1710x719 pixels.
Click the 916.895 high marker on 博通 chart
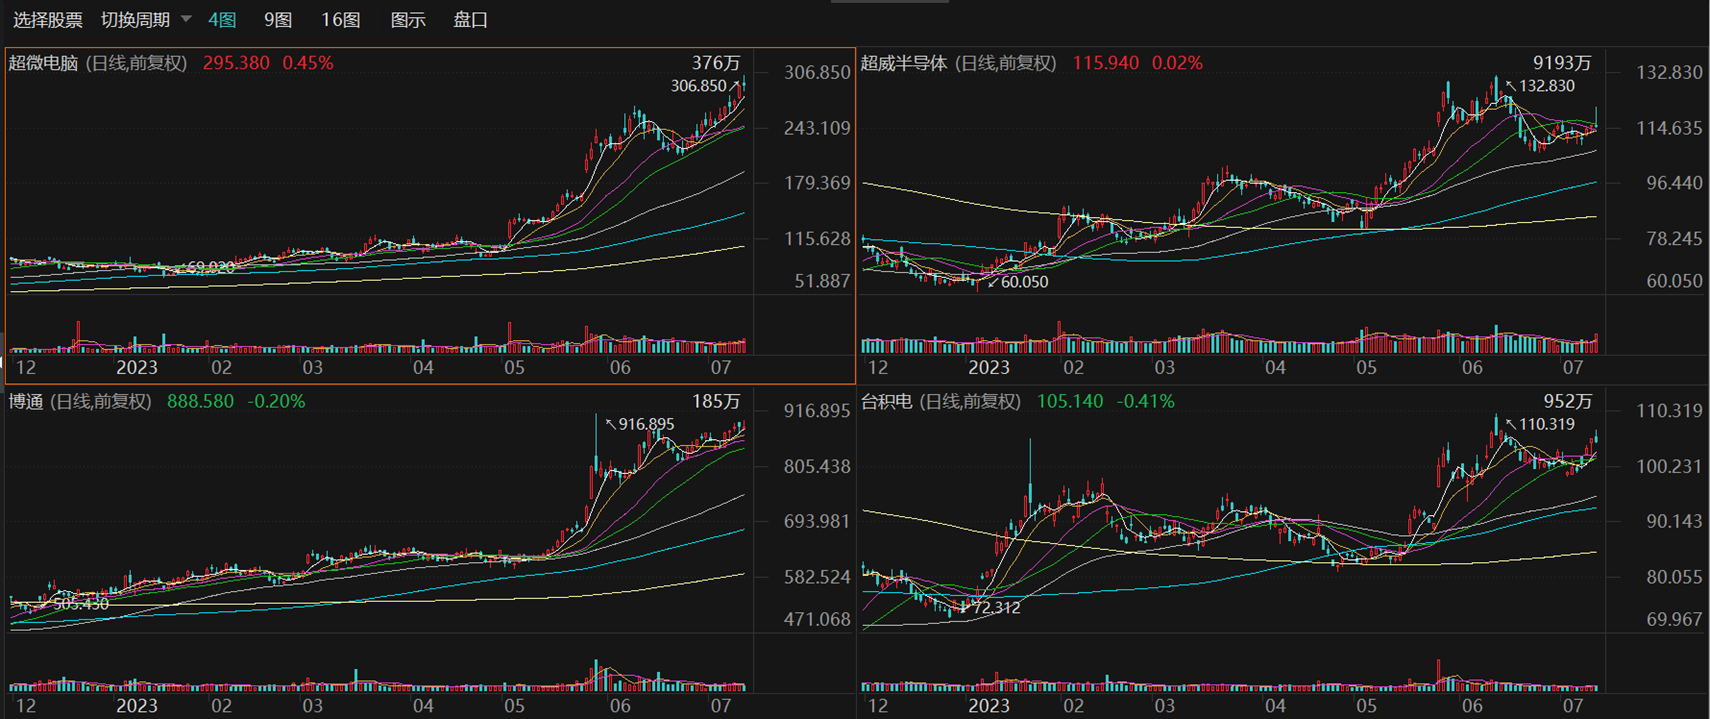click(646, 424)
